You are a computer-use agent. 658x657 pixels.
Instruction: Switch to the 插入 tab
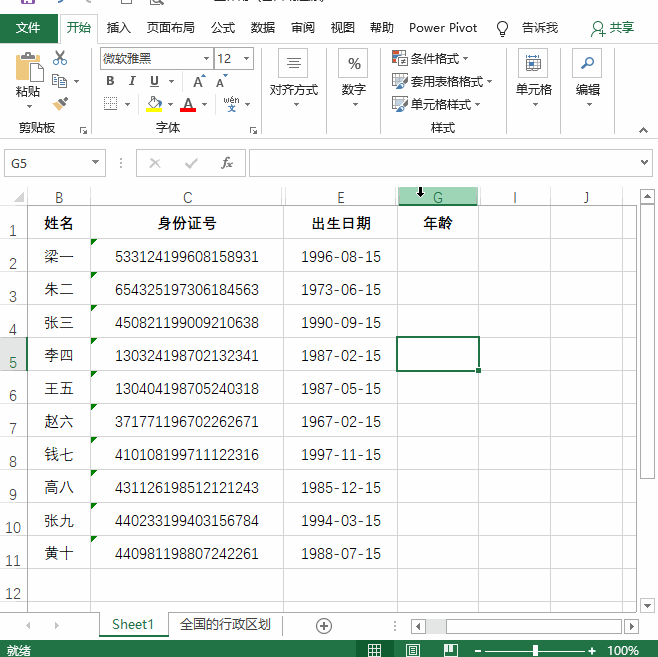pyautogui.click(x=118, y=28)
